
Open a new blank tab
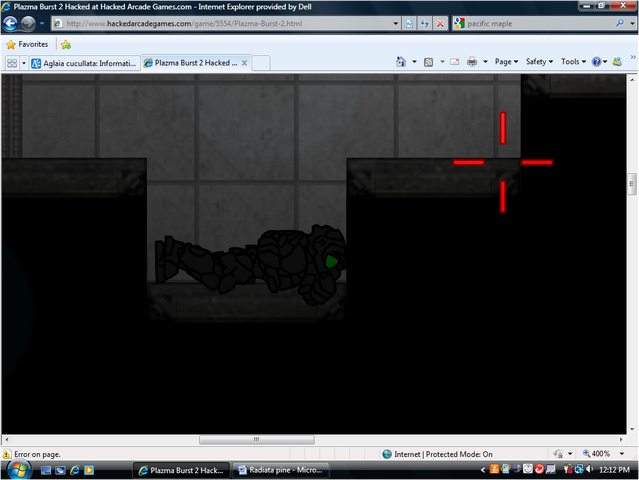[261, 63]
